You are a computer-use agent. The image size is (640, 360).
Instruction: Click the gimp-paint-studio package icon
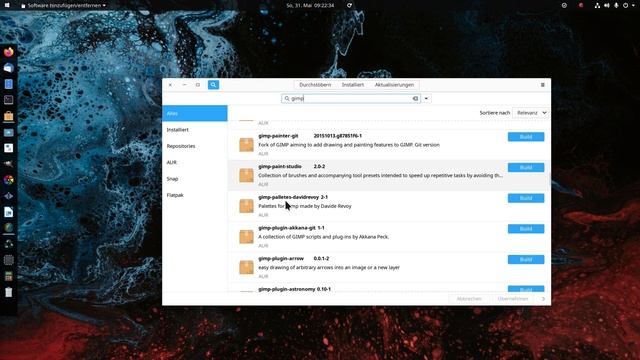[x=246, y=175]
